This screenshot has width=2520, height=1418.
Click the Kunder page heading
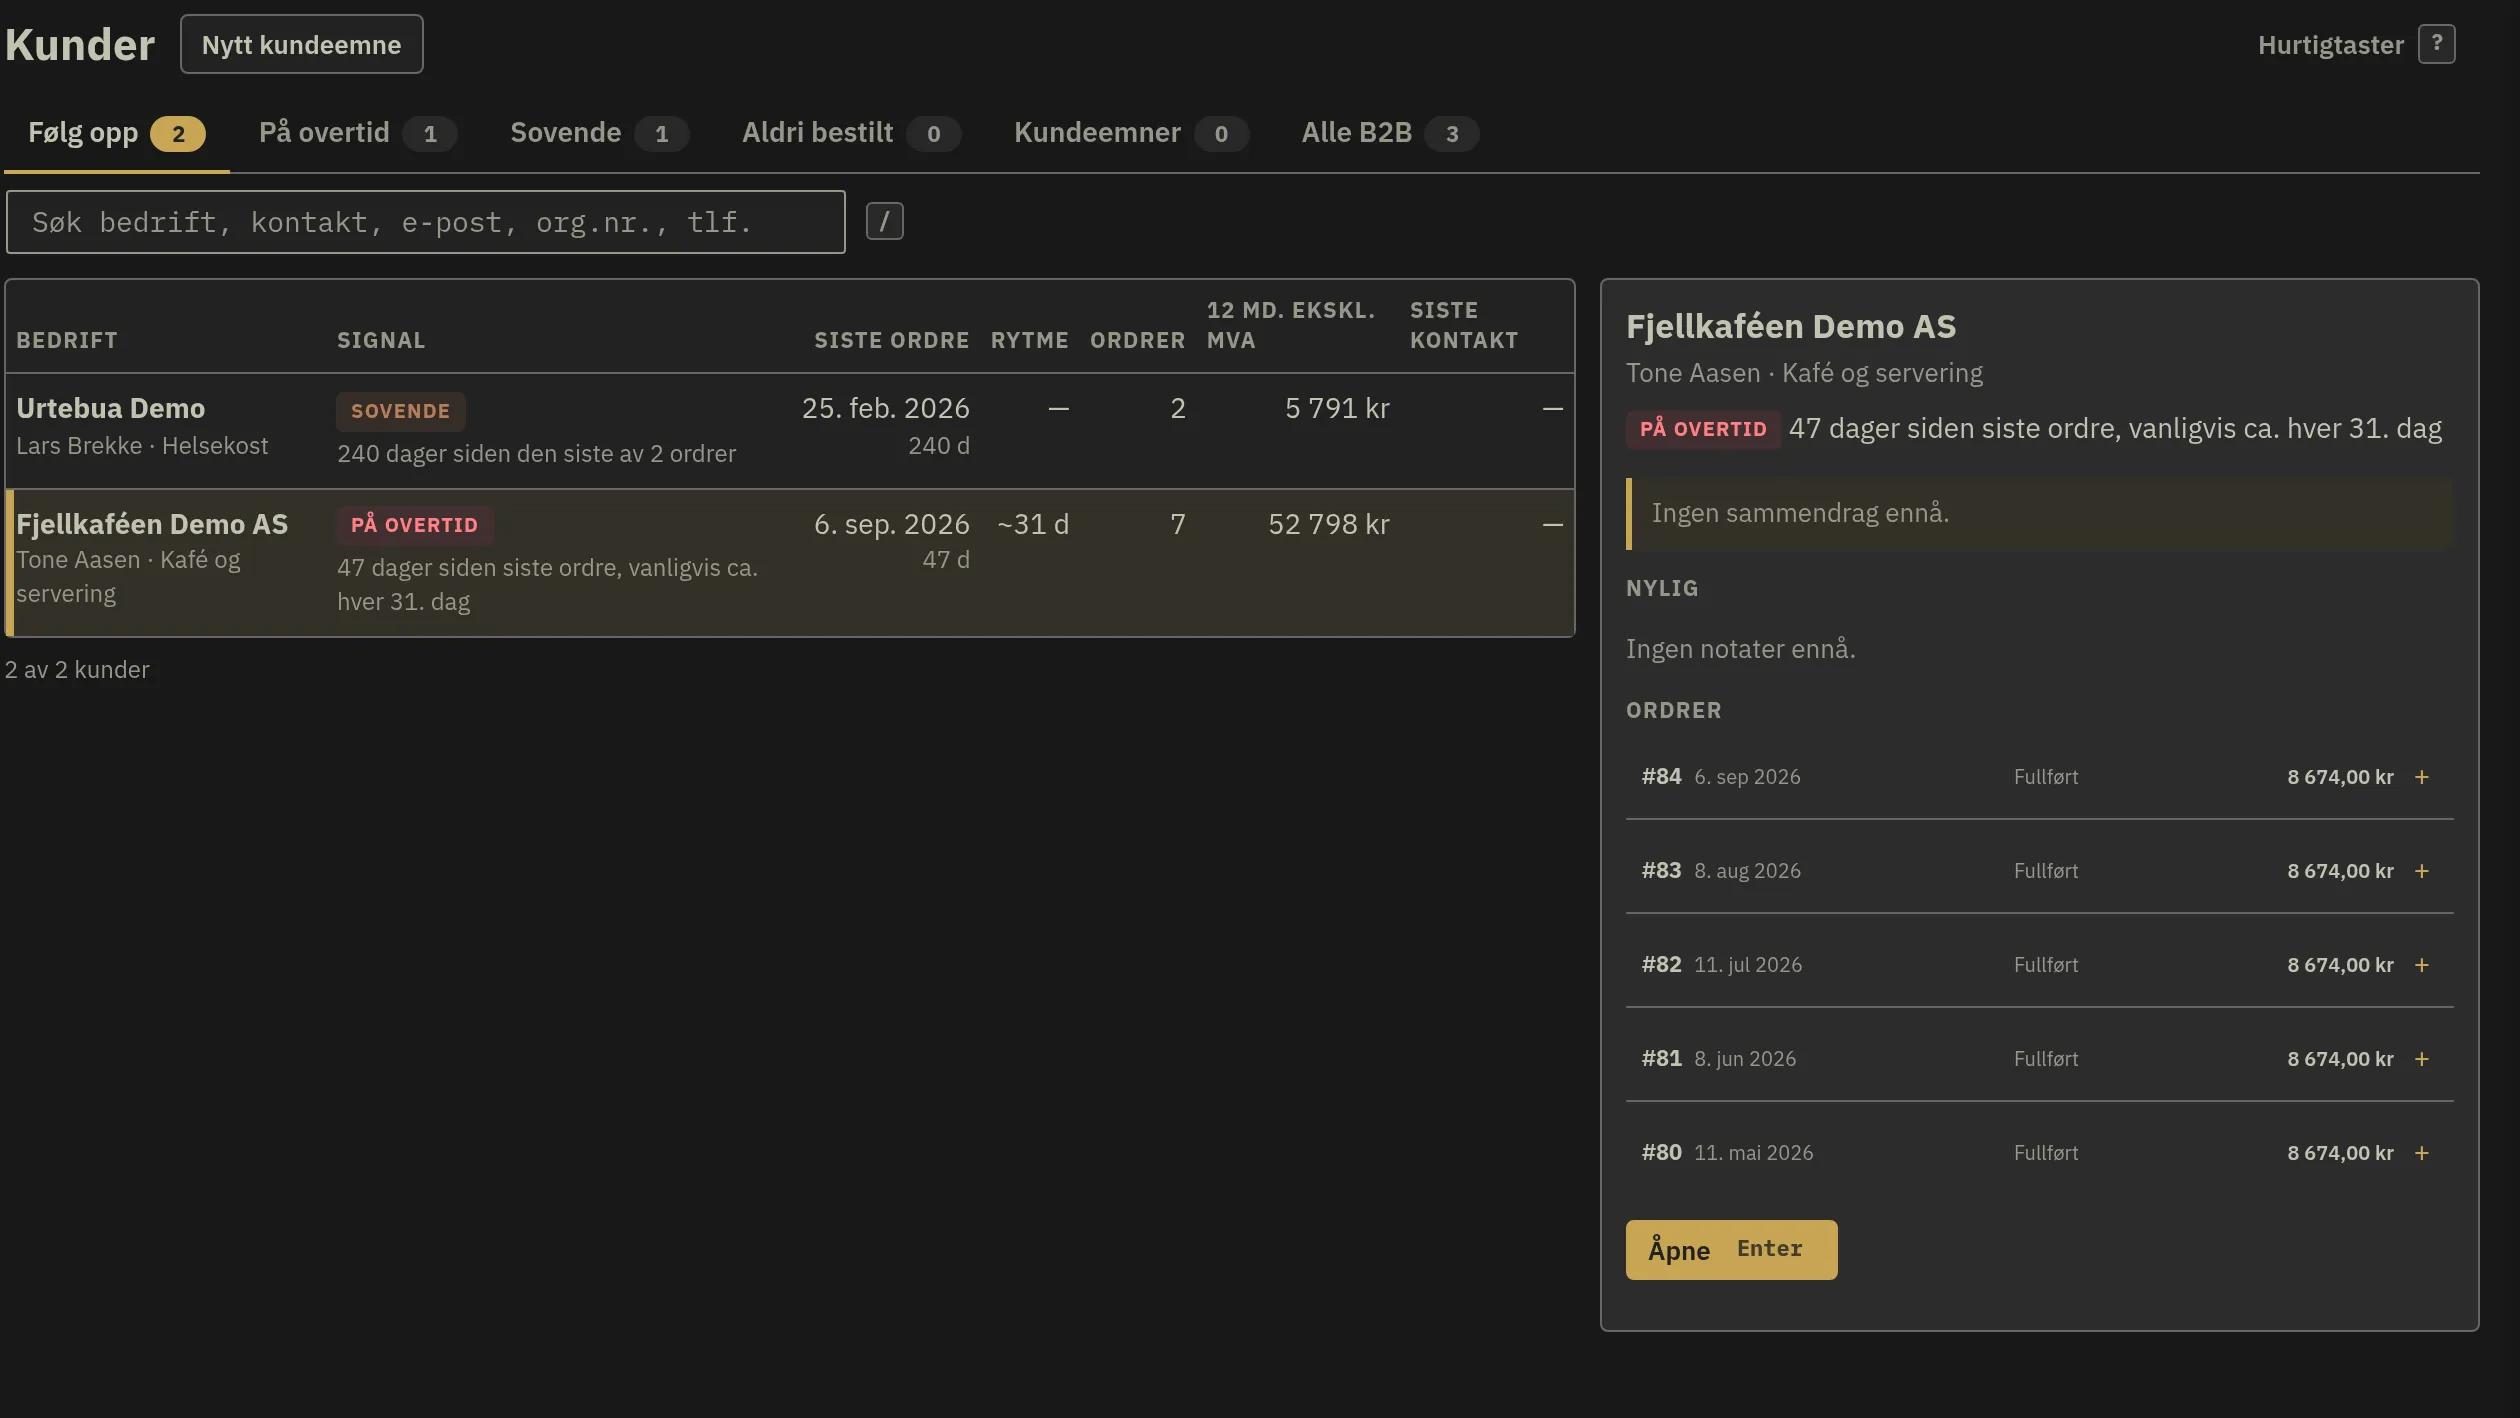click(x=80, y=45)
